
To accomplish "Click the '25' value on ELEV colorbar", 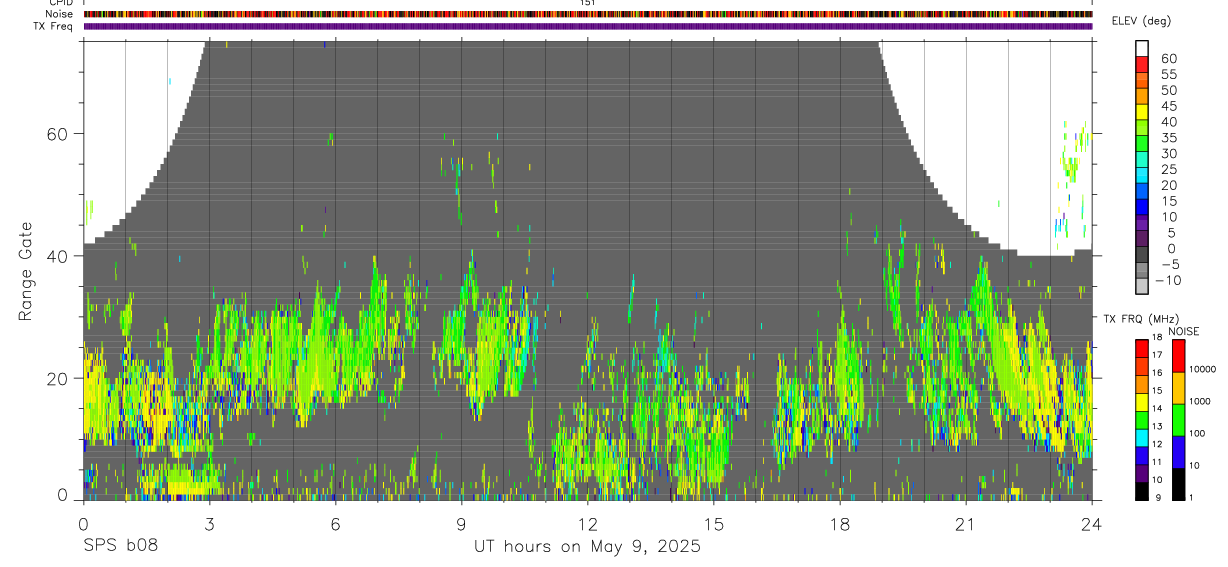I will click(x=1169, y=169).
